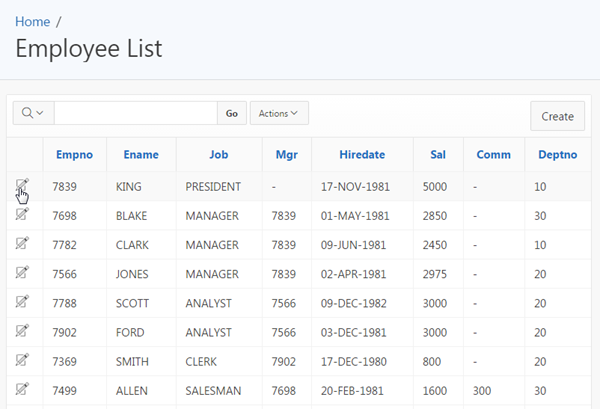Click the Go search button

pyautogui.click(x=232, y=113)
